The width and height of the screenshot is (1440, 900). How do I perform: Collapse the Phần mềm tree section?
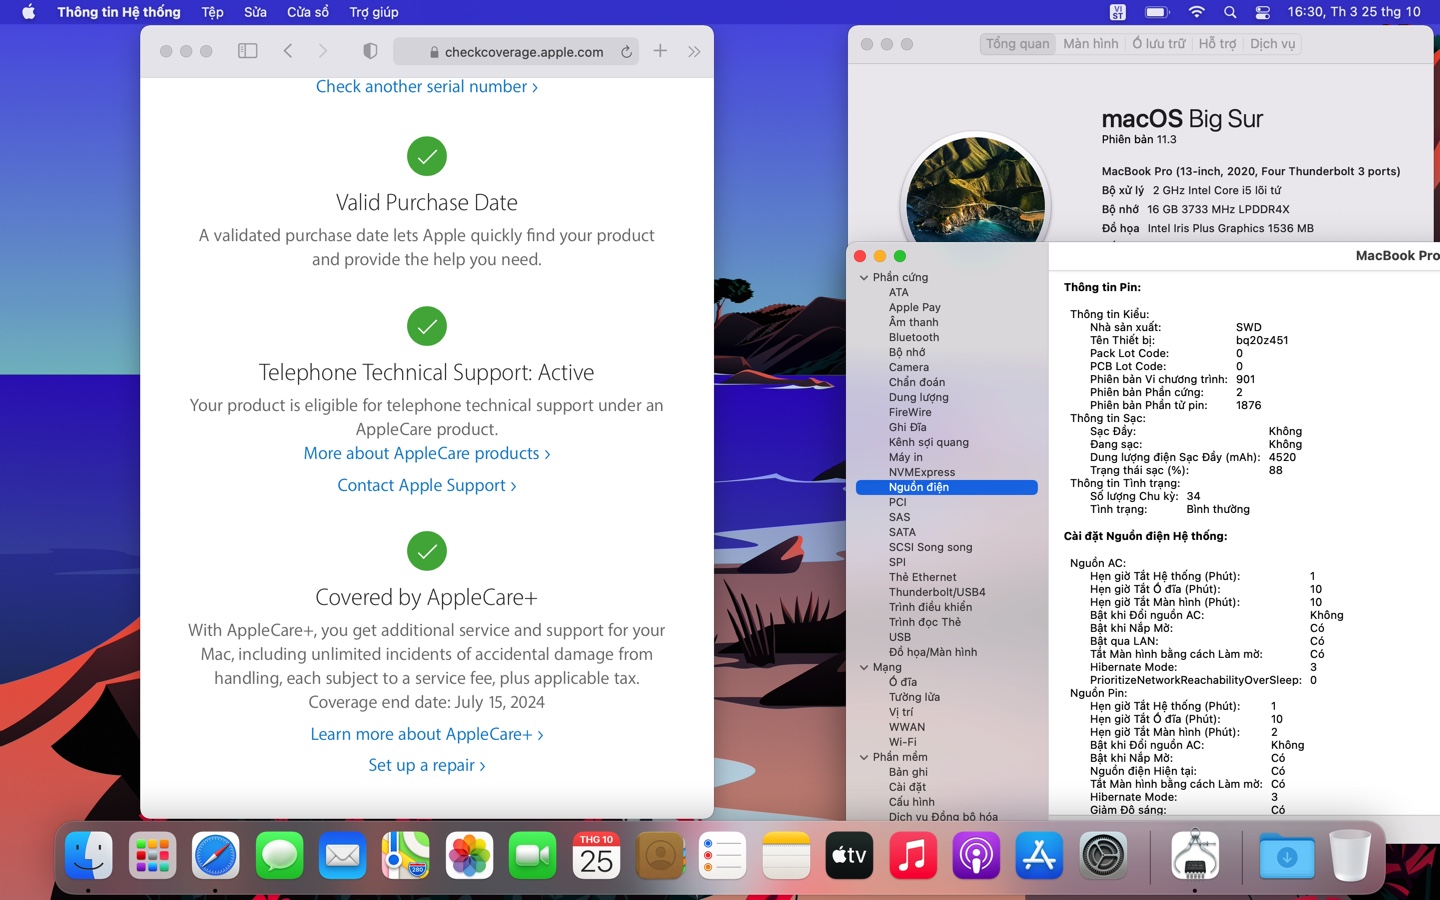point(864,758)
